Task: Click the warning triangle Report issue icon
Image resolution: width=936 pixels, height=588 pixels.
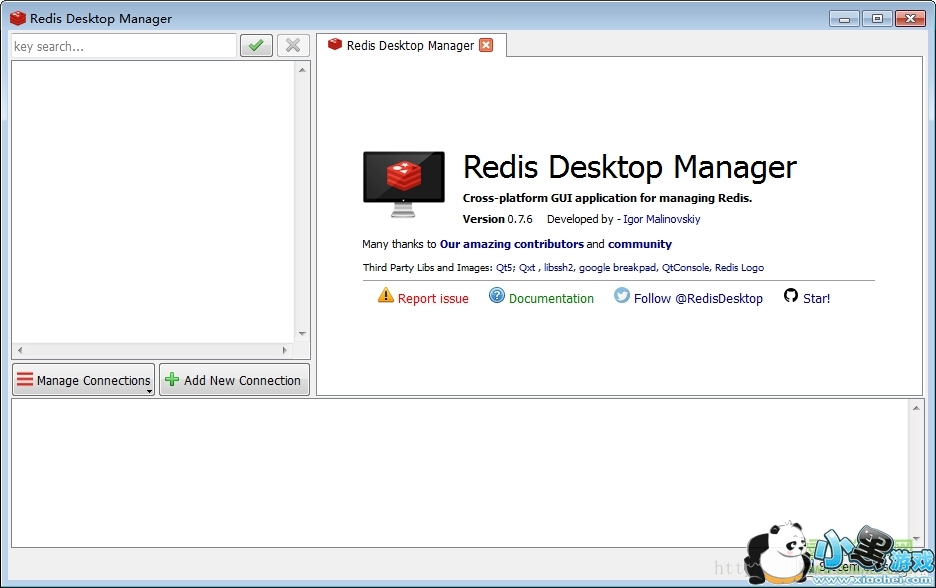Action: tap(386, 296)
